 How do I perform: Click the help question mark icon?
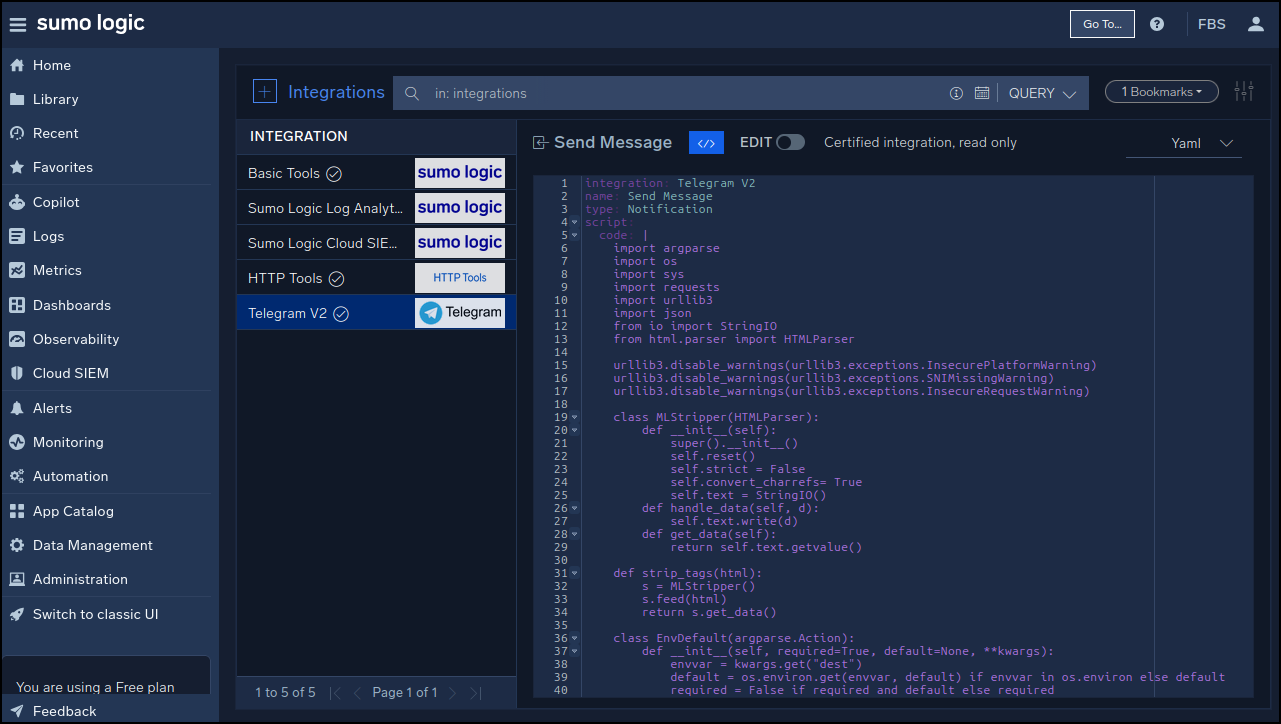tap(1157, 24)
